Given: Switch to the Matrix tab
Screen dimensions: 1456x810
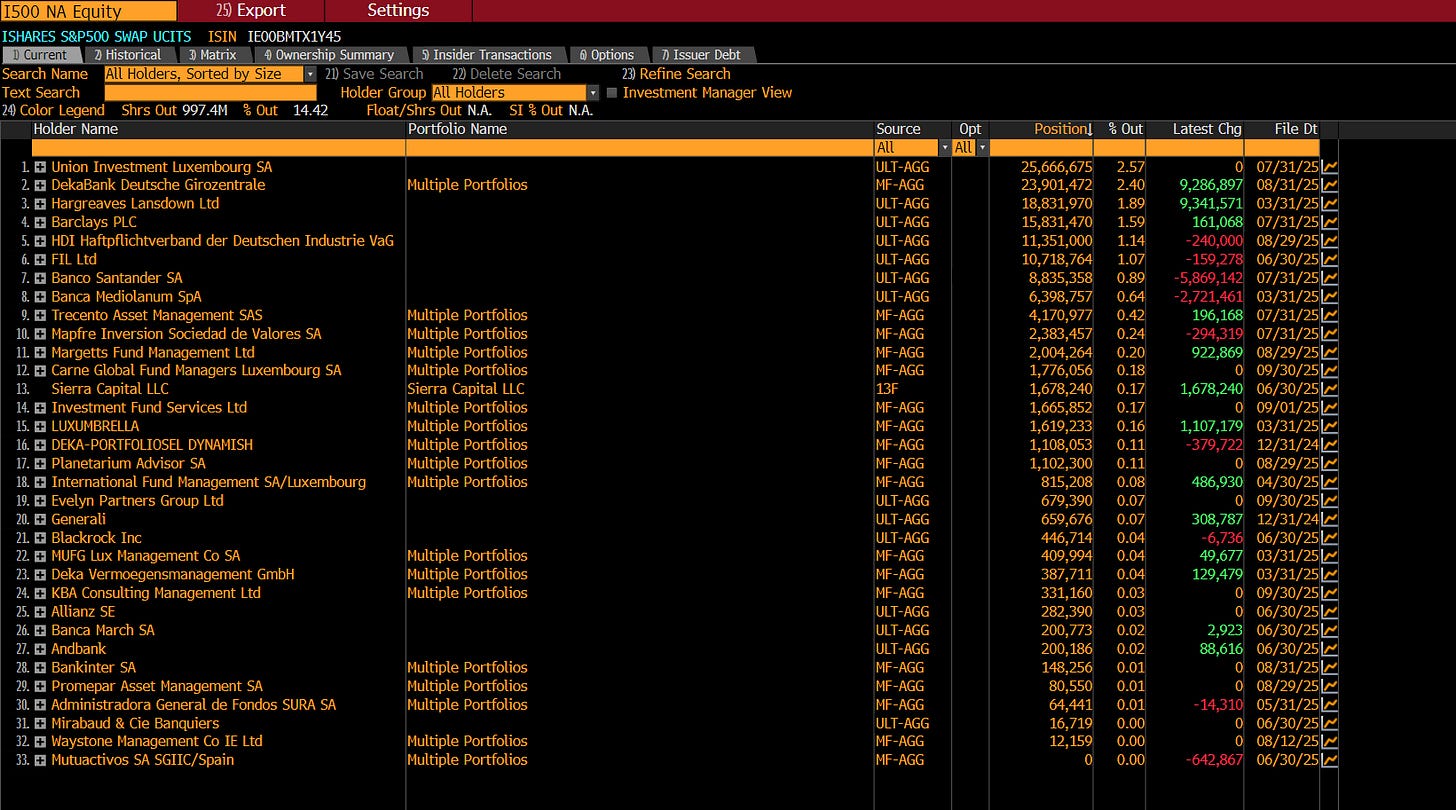Looking at the screenshot, I should pyautogui.click(x=212, y=55).
